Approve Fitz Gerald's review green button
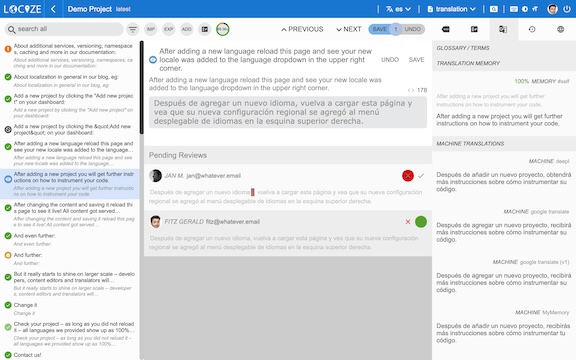 click(x=421, y=222)
